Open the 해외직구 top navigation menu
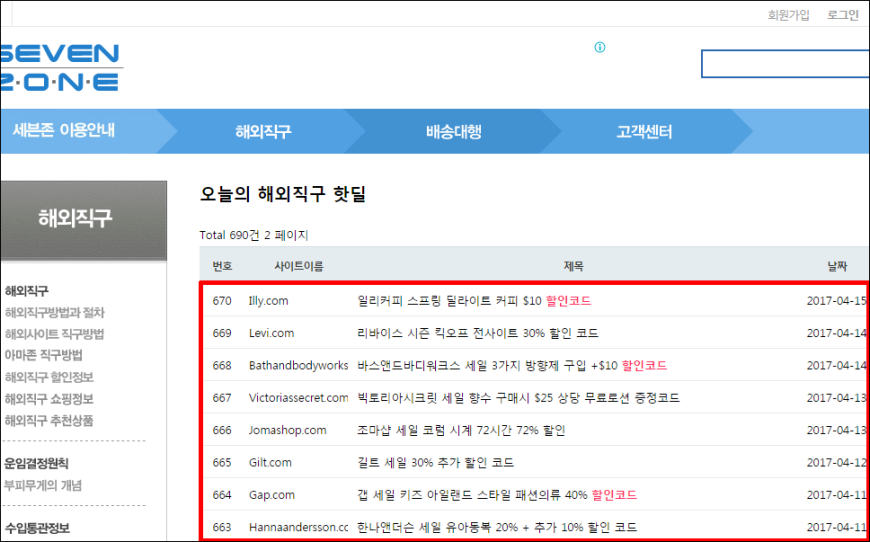870x542 pixels. (264, 132)
